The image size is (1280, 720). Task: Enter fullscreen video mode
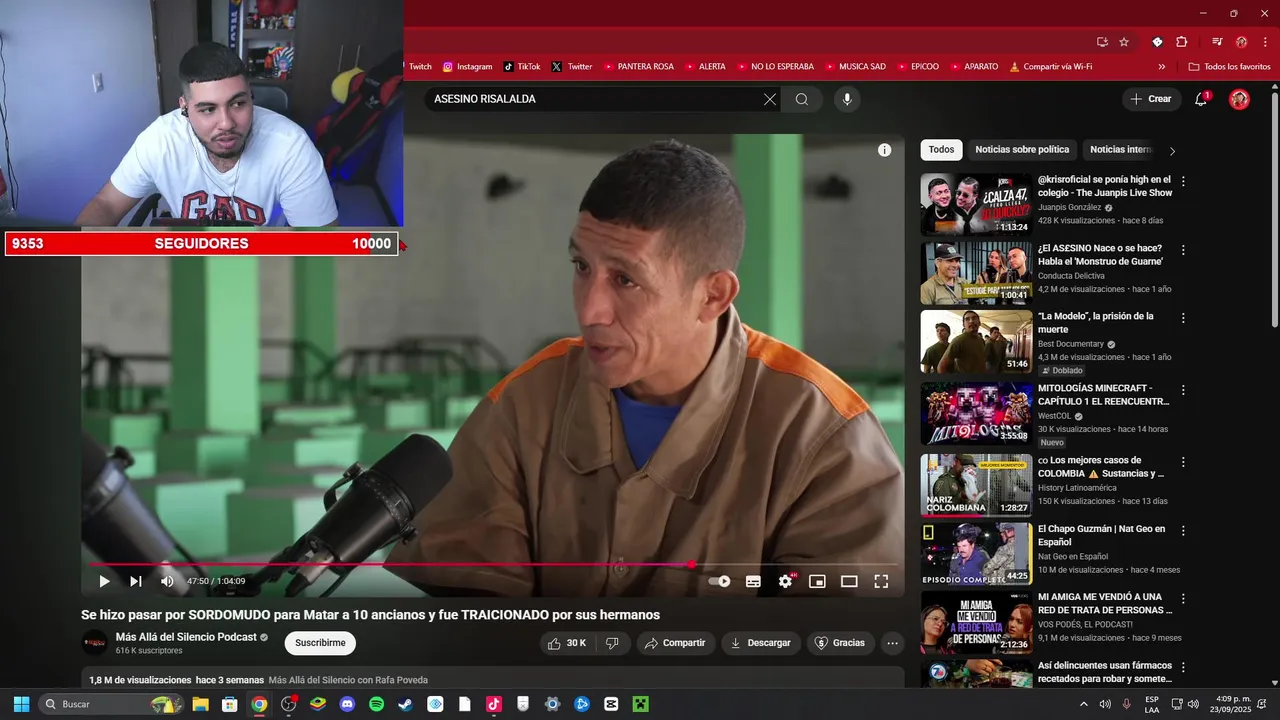tap(881, 581)
